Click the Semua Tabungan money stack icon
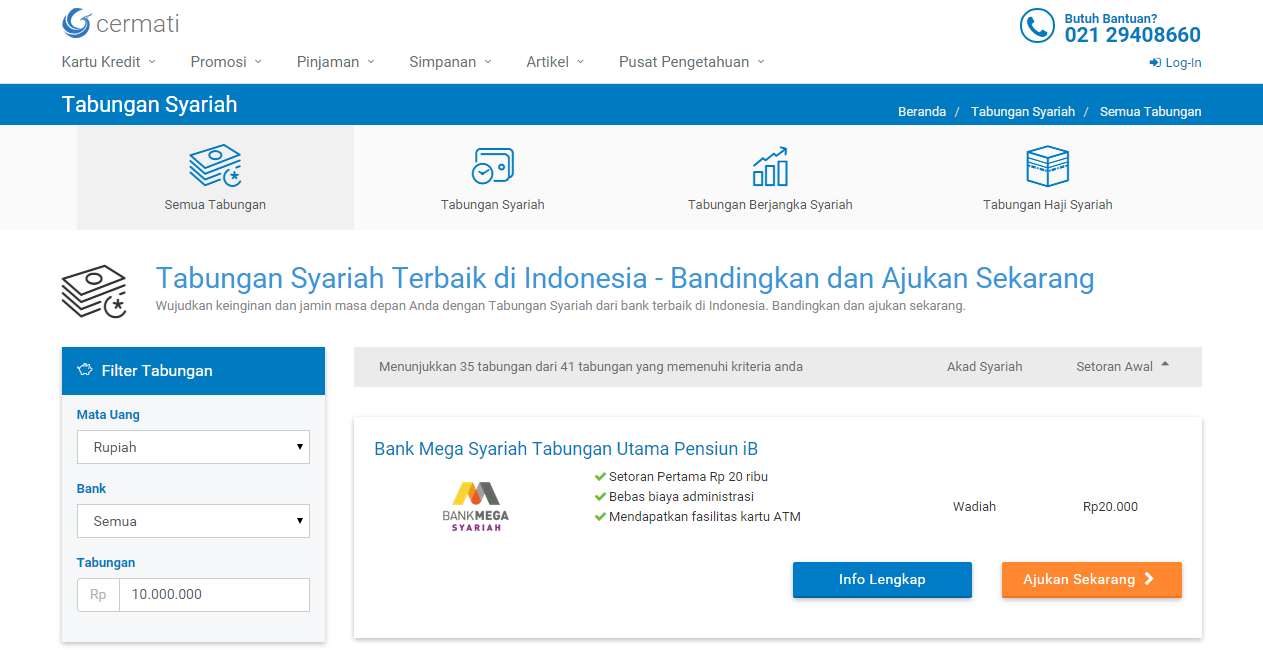Image resolution: width=1263 pixels, height=650 pixels. (x=215, y=166)
